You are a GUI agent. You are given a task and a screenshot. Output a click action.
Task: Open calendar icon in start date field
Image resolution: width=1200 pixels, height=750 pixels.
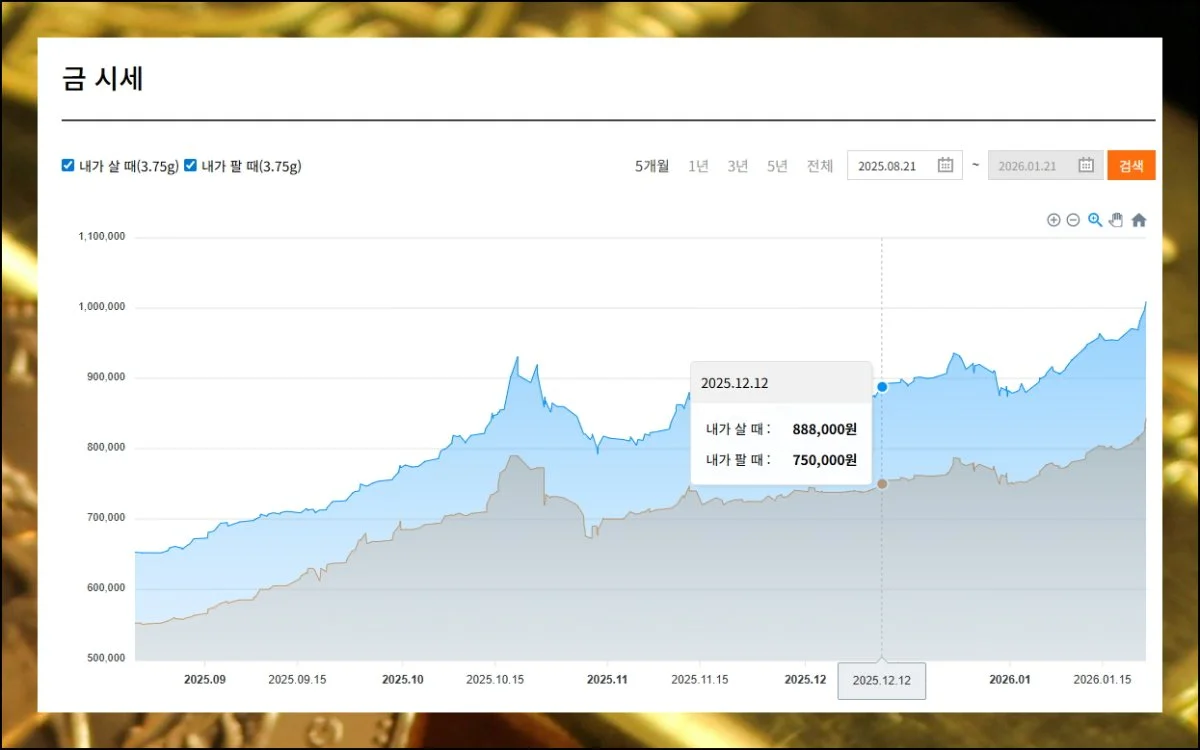click(x=945, y=166)
